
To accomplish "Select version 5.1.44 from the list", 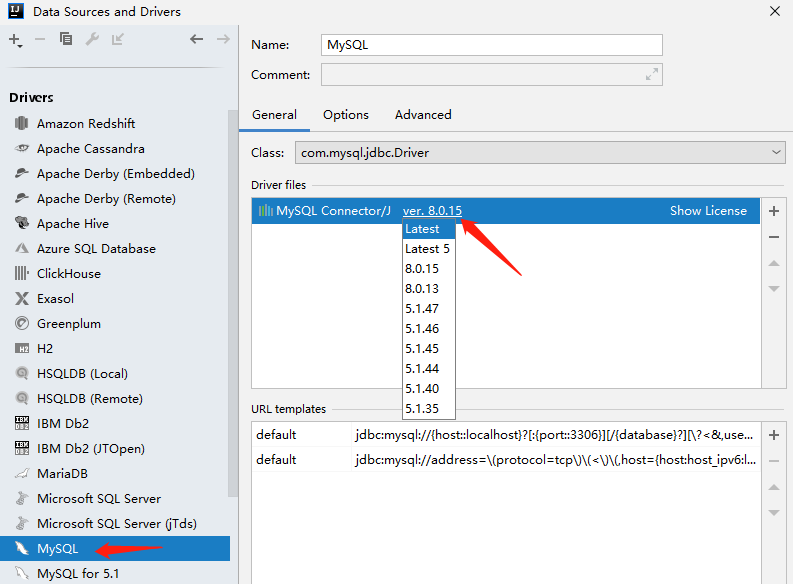I will (429, 369).
